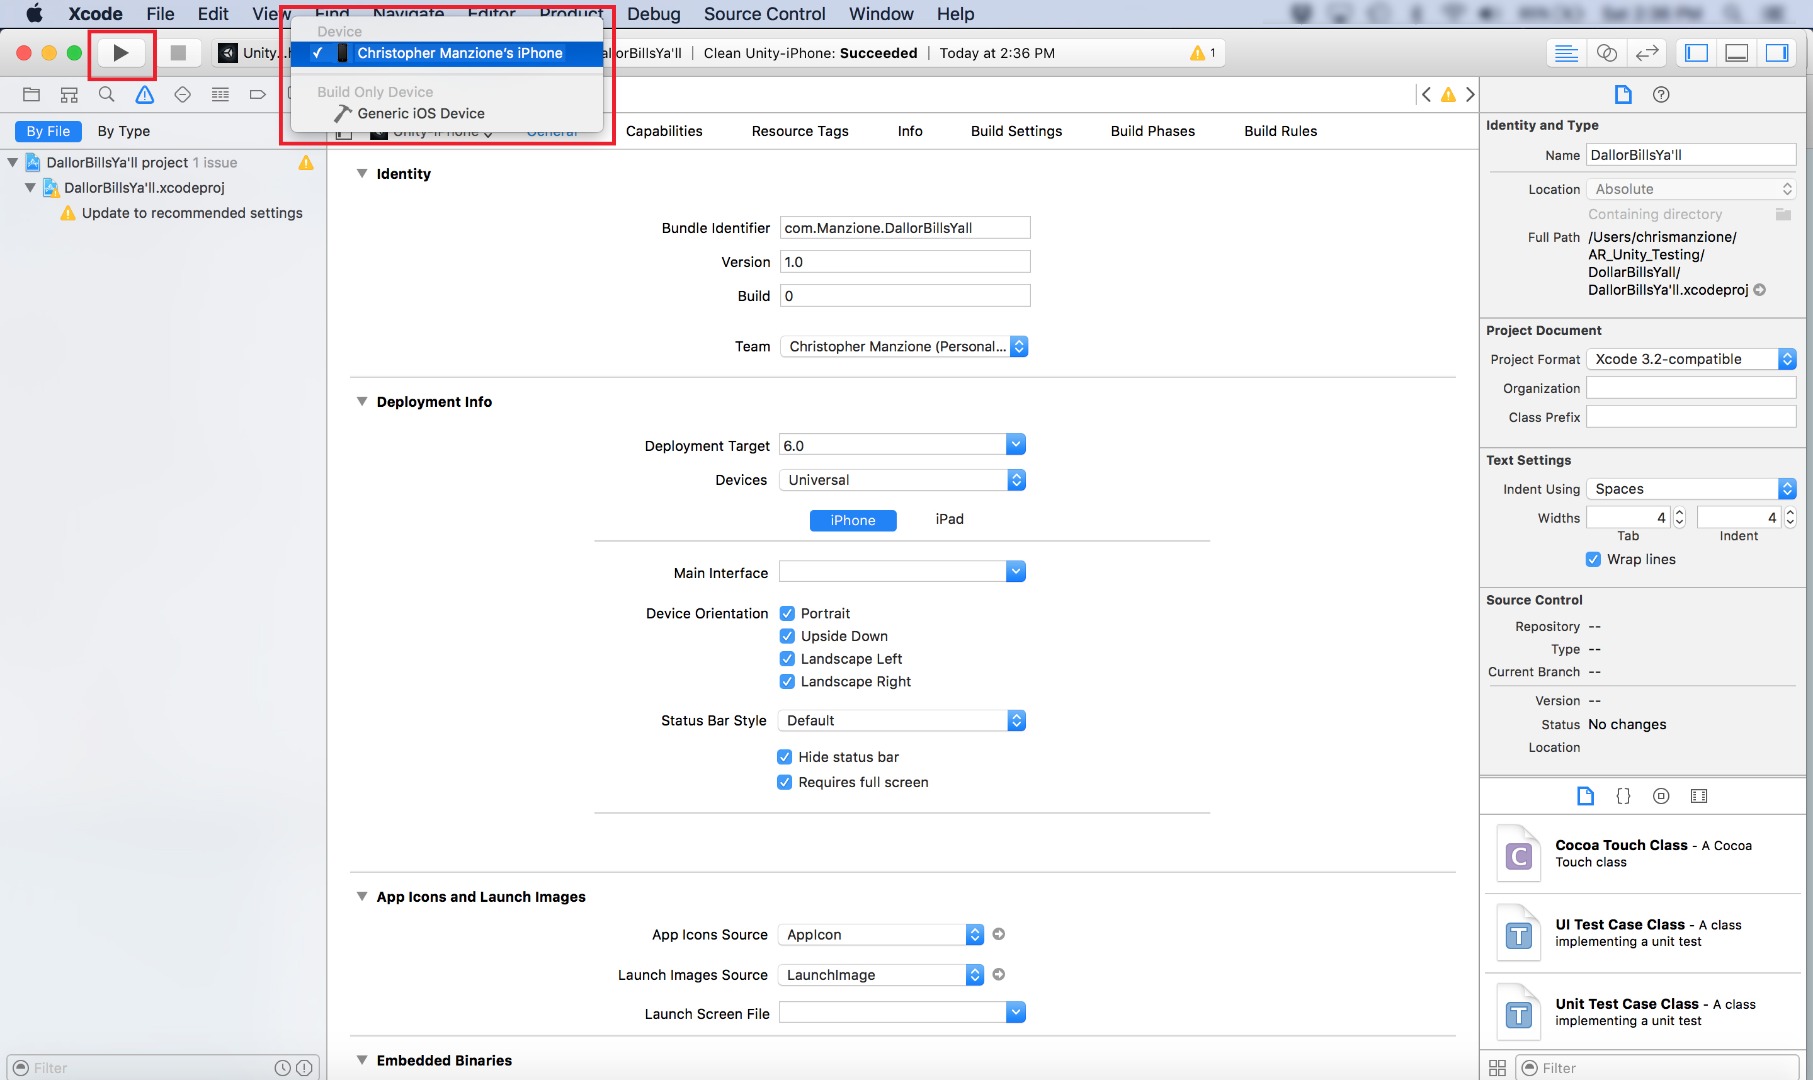Switch to Capabilities tab

point(664,131)
